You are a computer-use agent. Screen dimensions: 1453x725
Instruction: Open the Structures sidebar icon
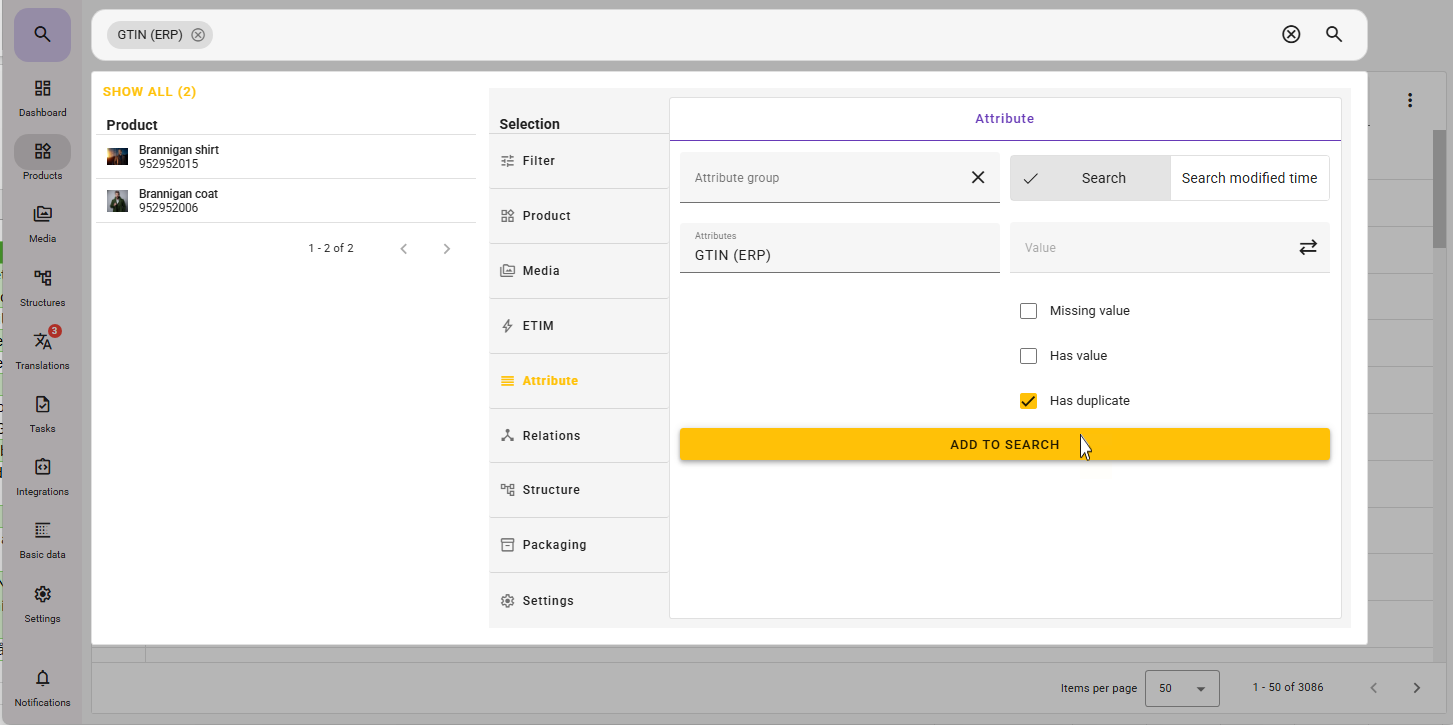click(x=42, y=285)
